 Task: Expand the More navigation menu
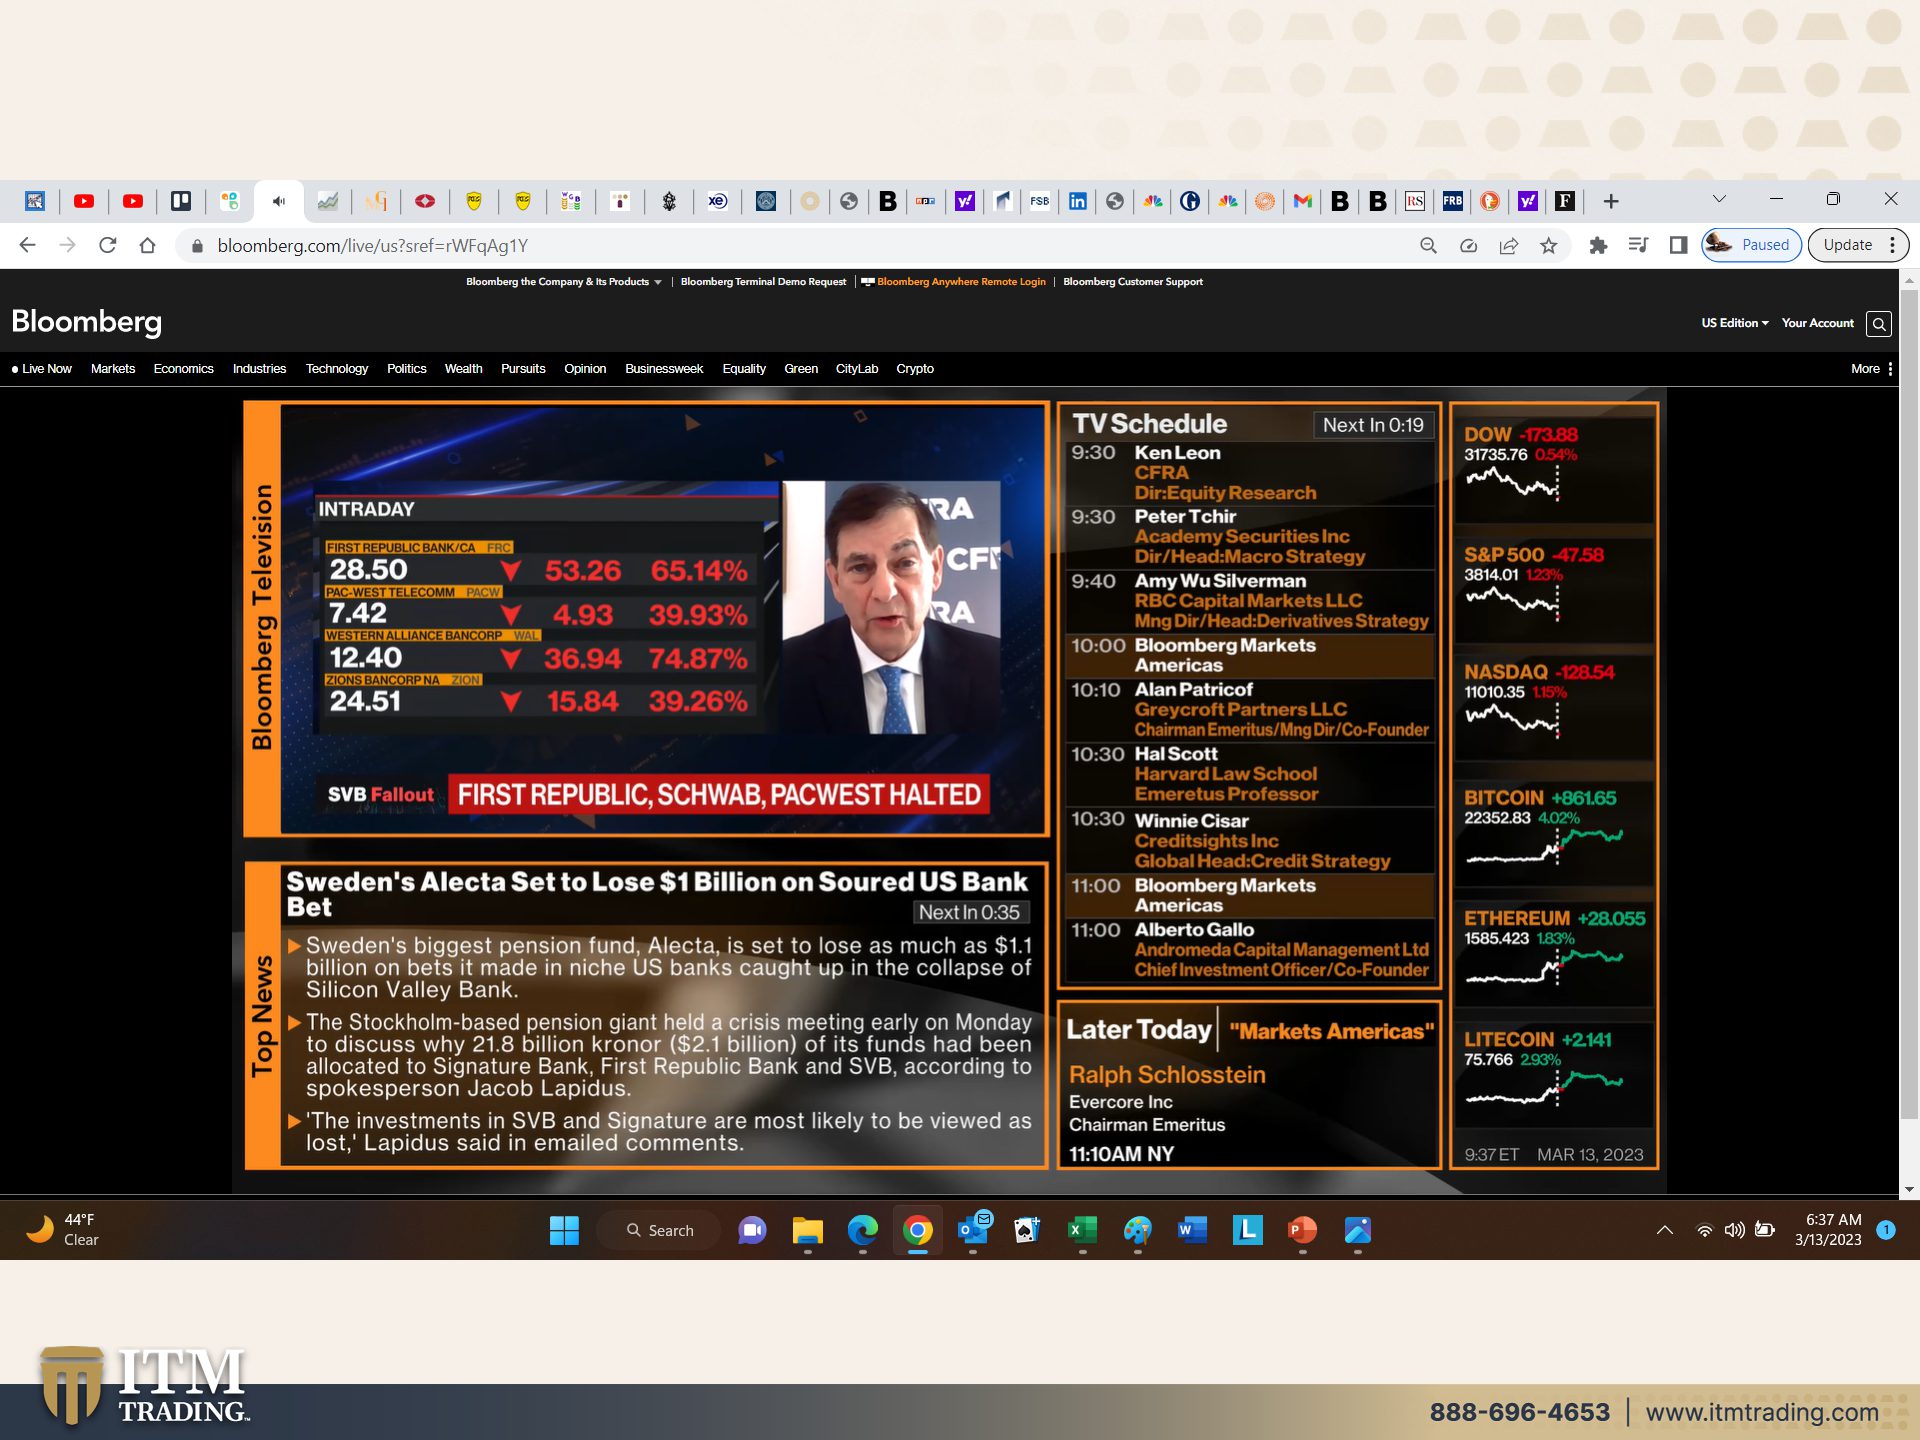click(x=1871, y=369)
